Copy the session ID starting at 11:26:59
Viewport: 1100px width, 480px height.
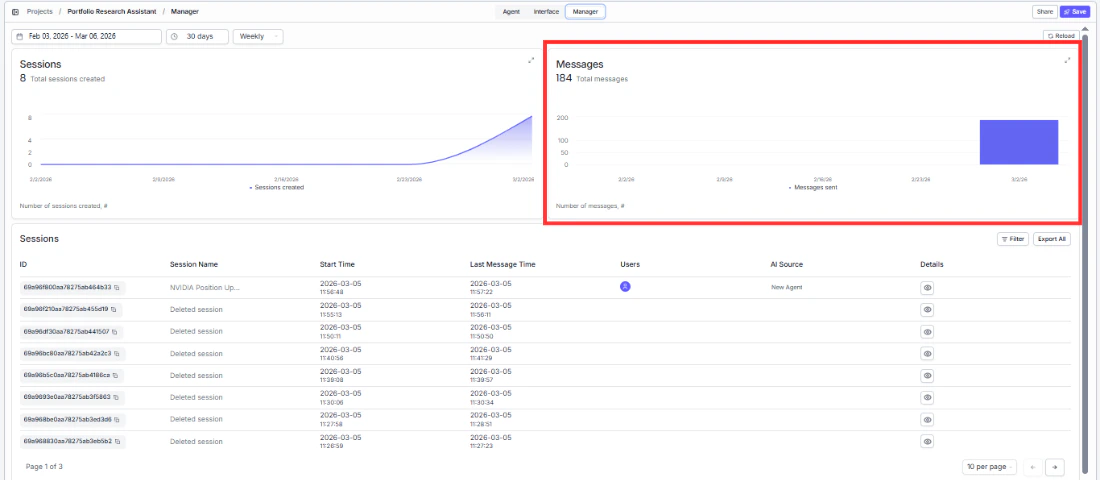click(118, 441)
